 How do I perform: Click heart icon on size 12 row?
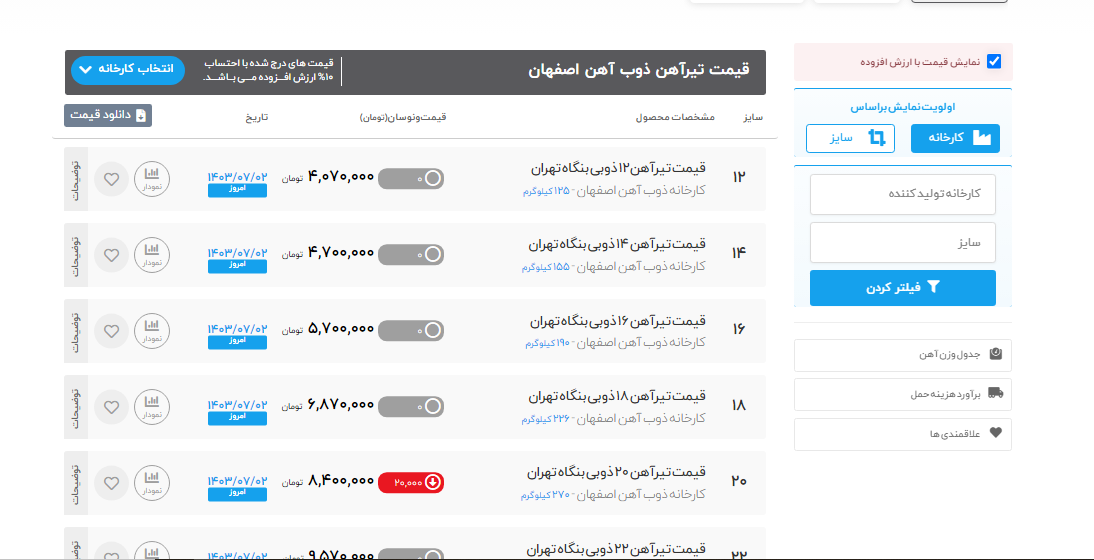[x=111, y=179]
